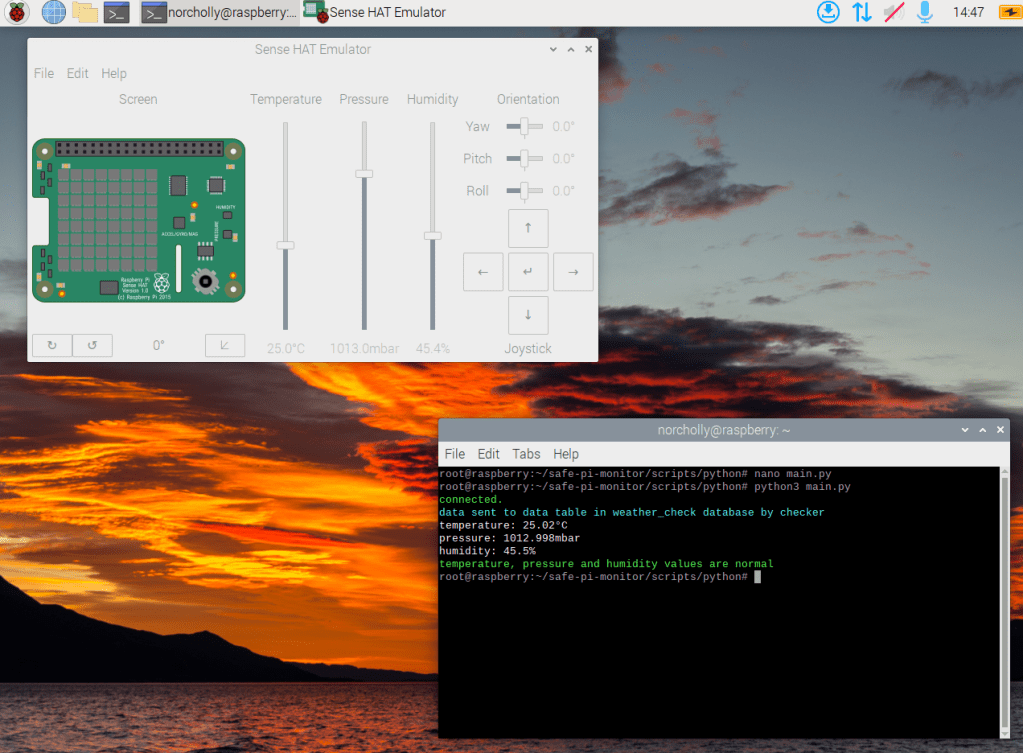
Task: Open the Edit menu in terminal
Action: 488,454
